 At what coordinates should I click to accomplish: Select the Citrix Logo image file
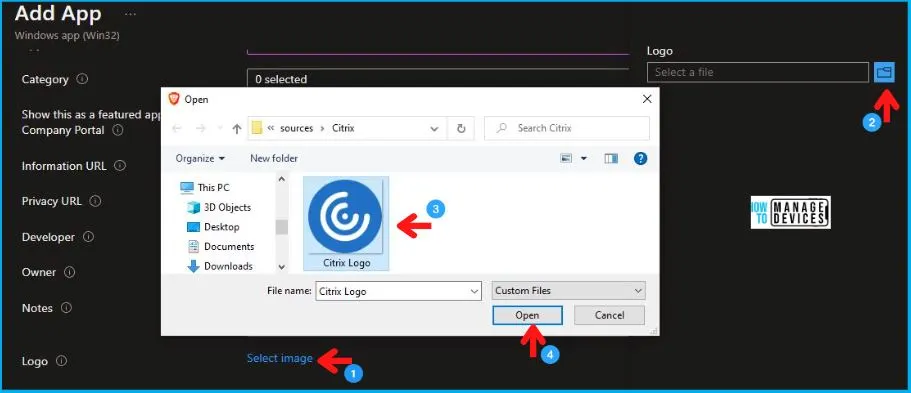(346, 224)
